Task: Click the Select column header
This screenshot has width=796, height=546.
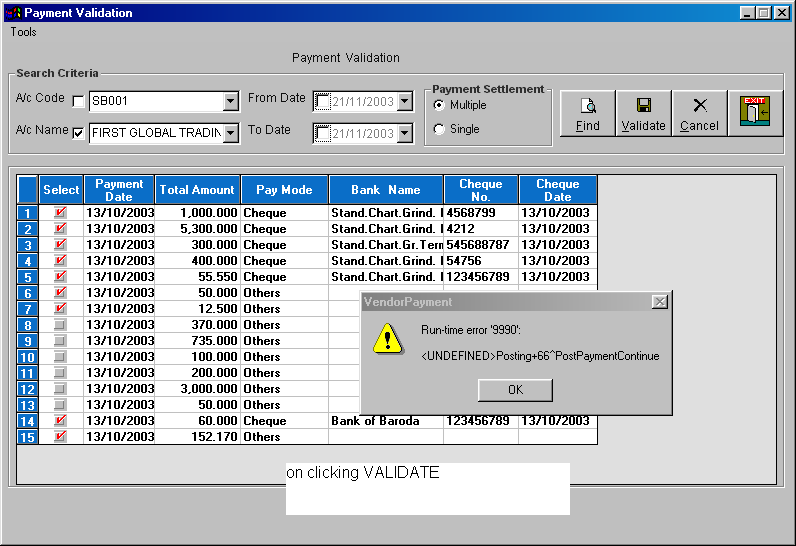Action: 61,190
